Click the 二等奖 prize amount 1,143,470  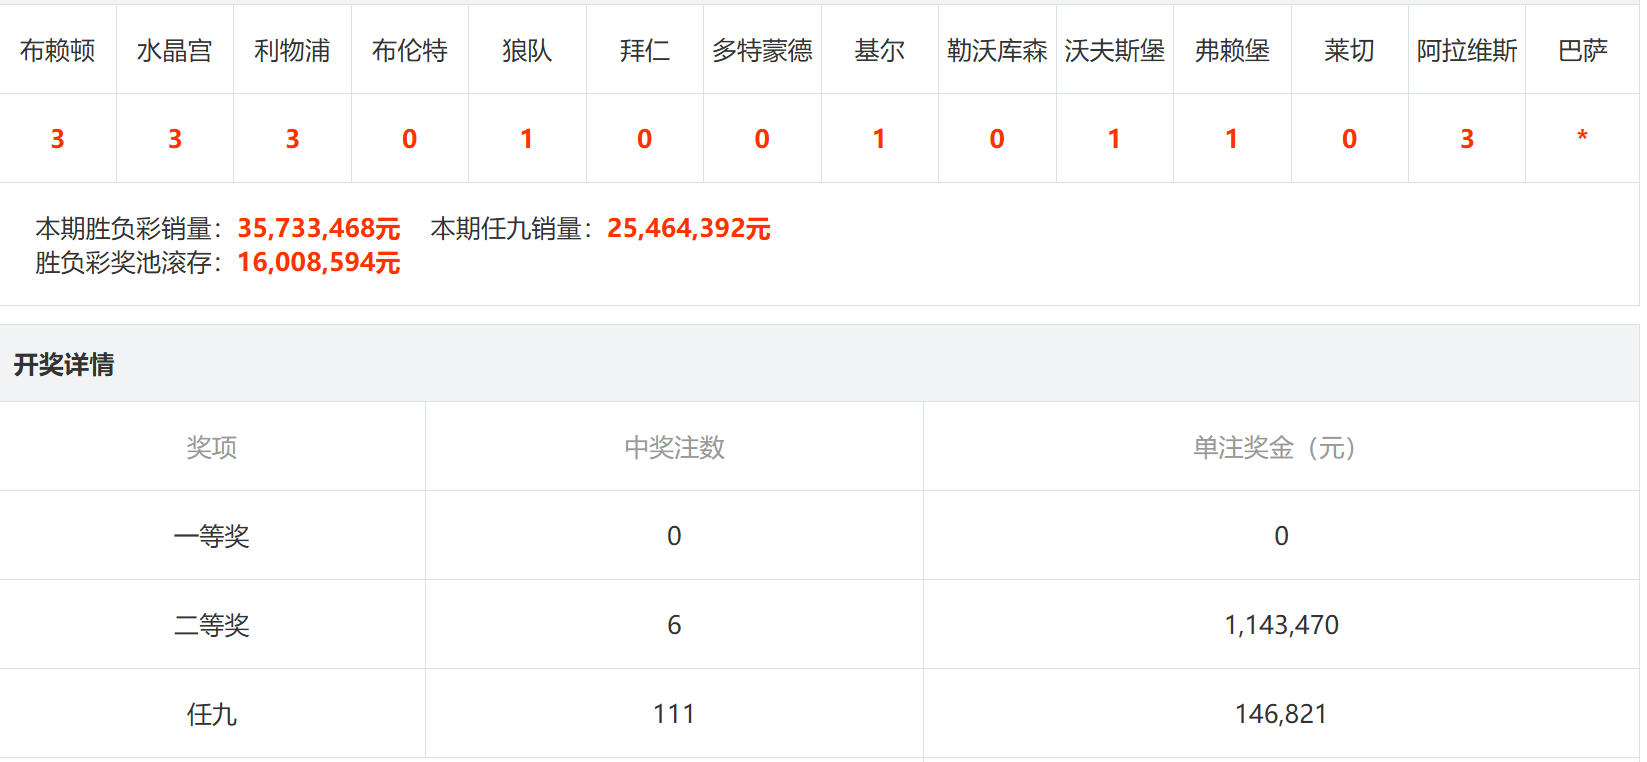(x=1282, y=625)
